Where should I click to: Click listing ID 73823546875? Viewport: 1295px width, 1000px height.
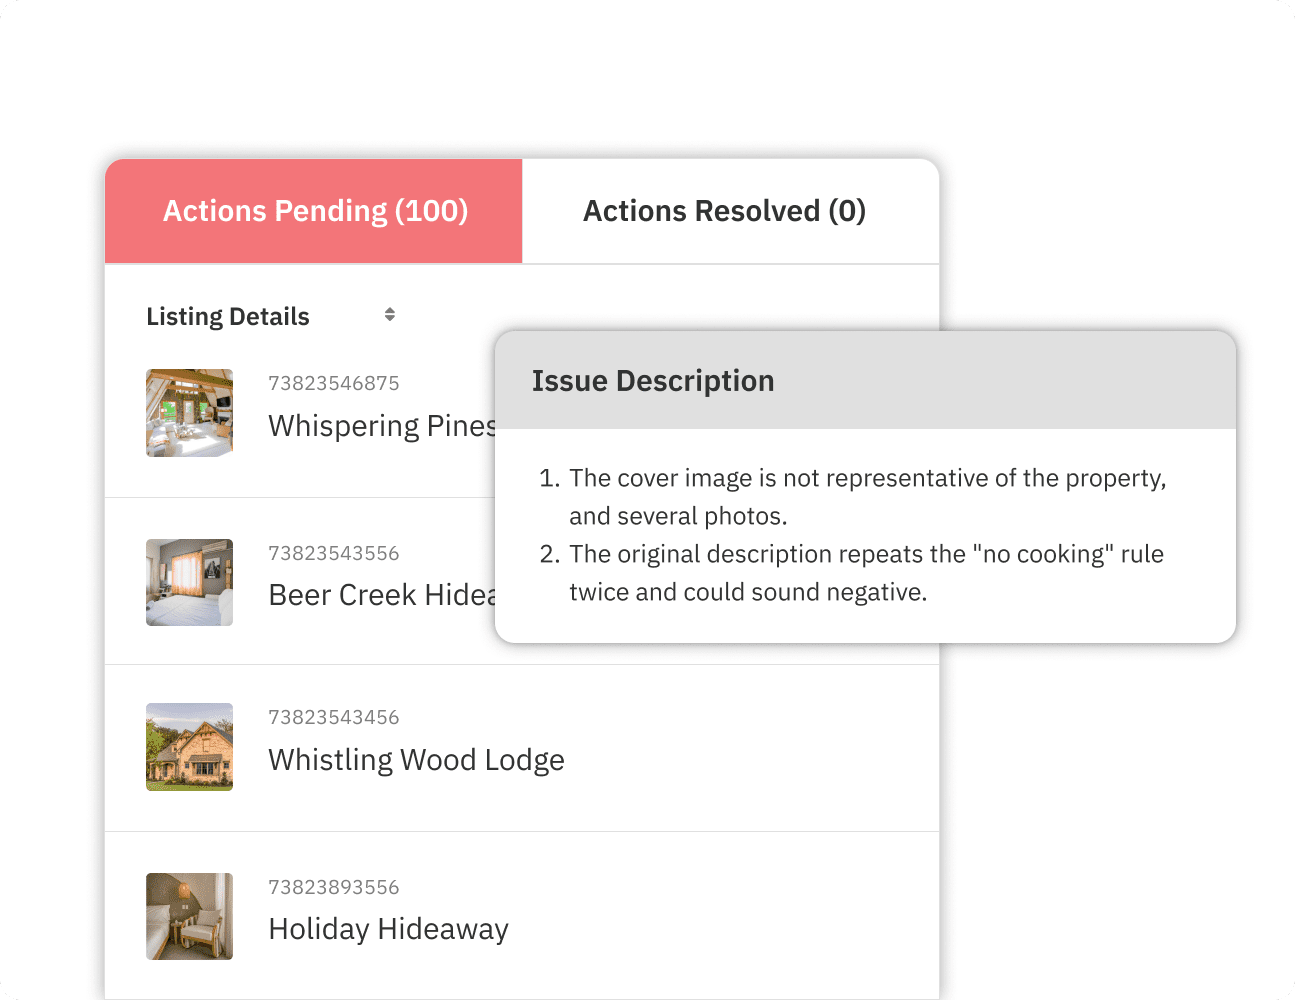click(x=333, y=383)
